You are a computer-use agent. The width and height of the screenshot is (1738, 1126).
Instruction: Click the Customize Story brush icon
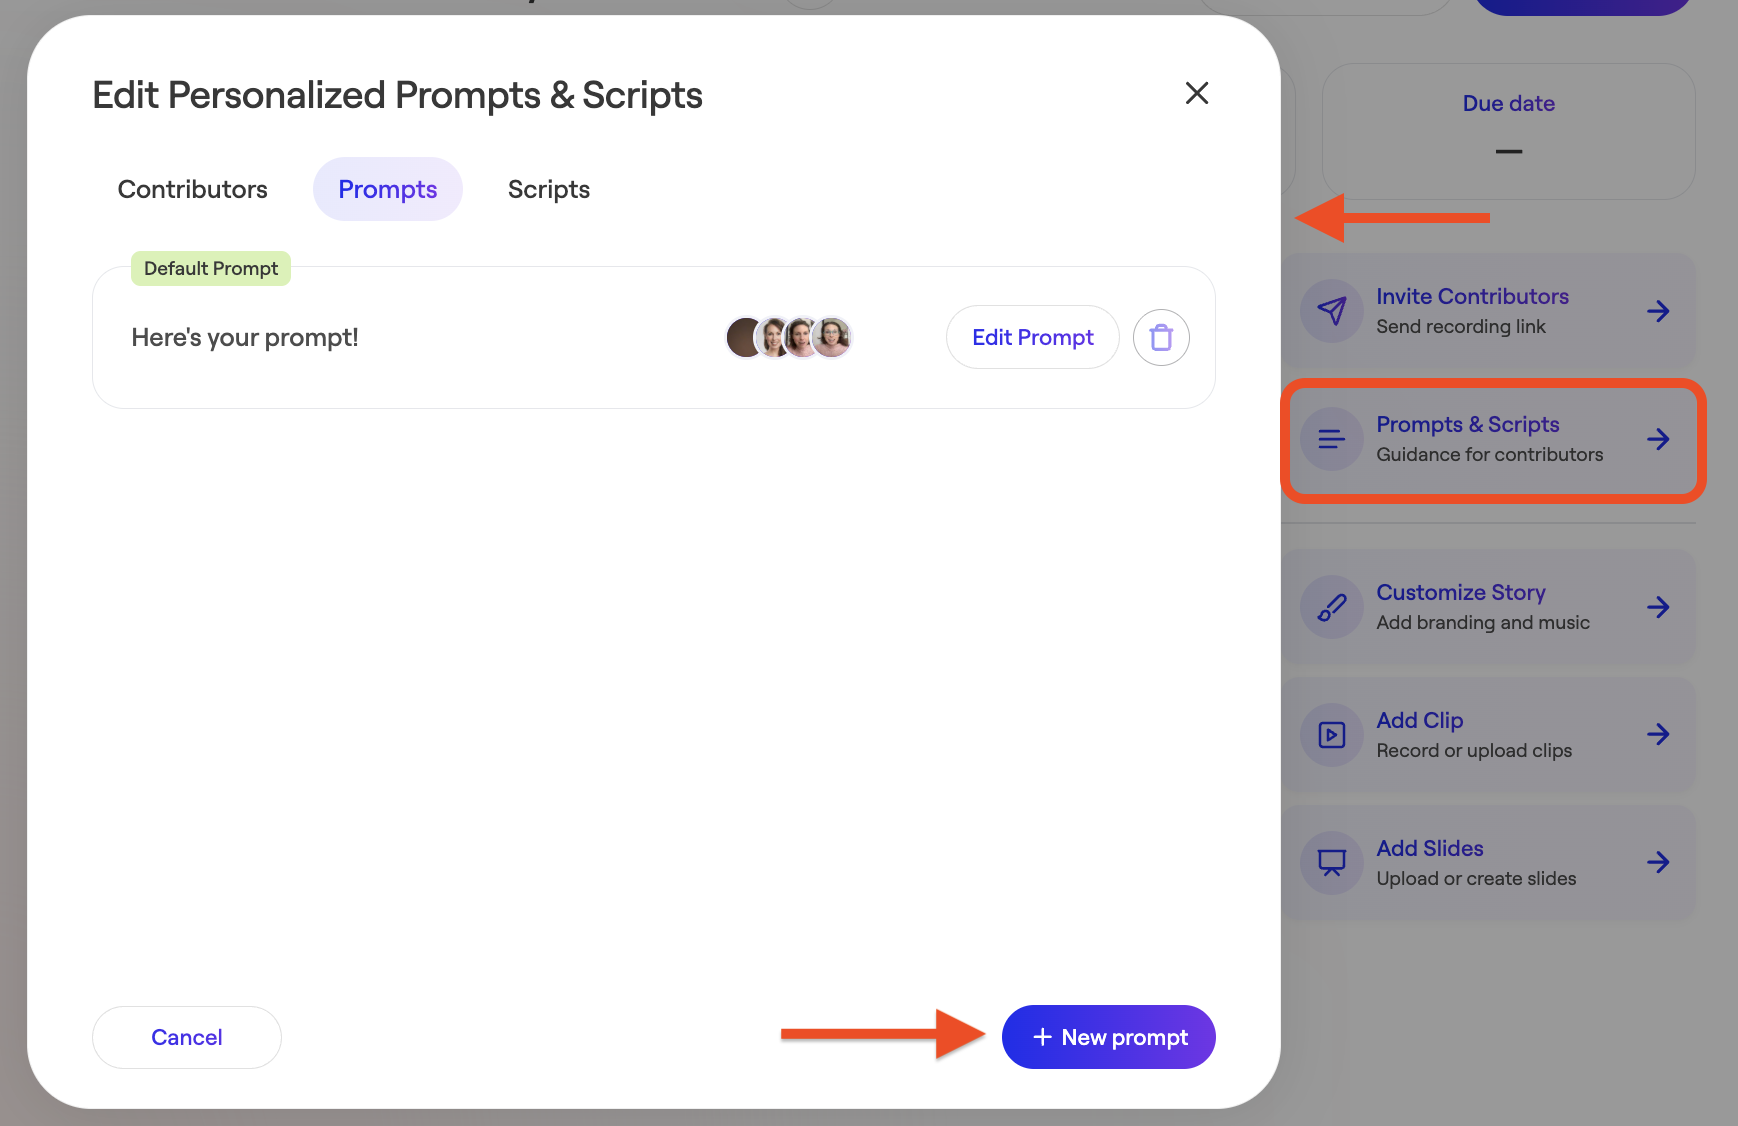[1331, 607]
